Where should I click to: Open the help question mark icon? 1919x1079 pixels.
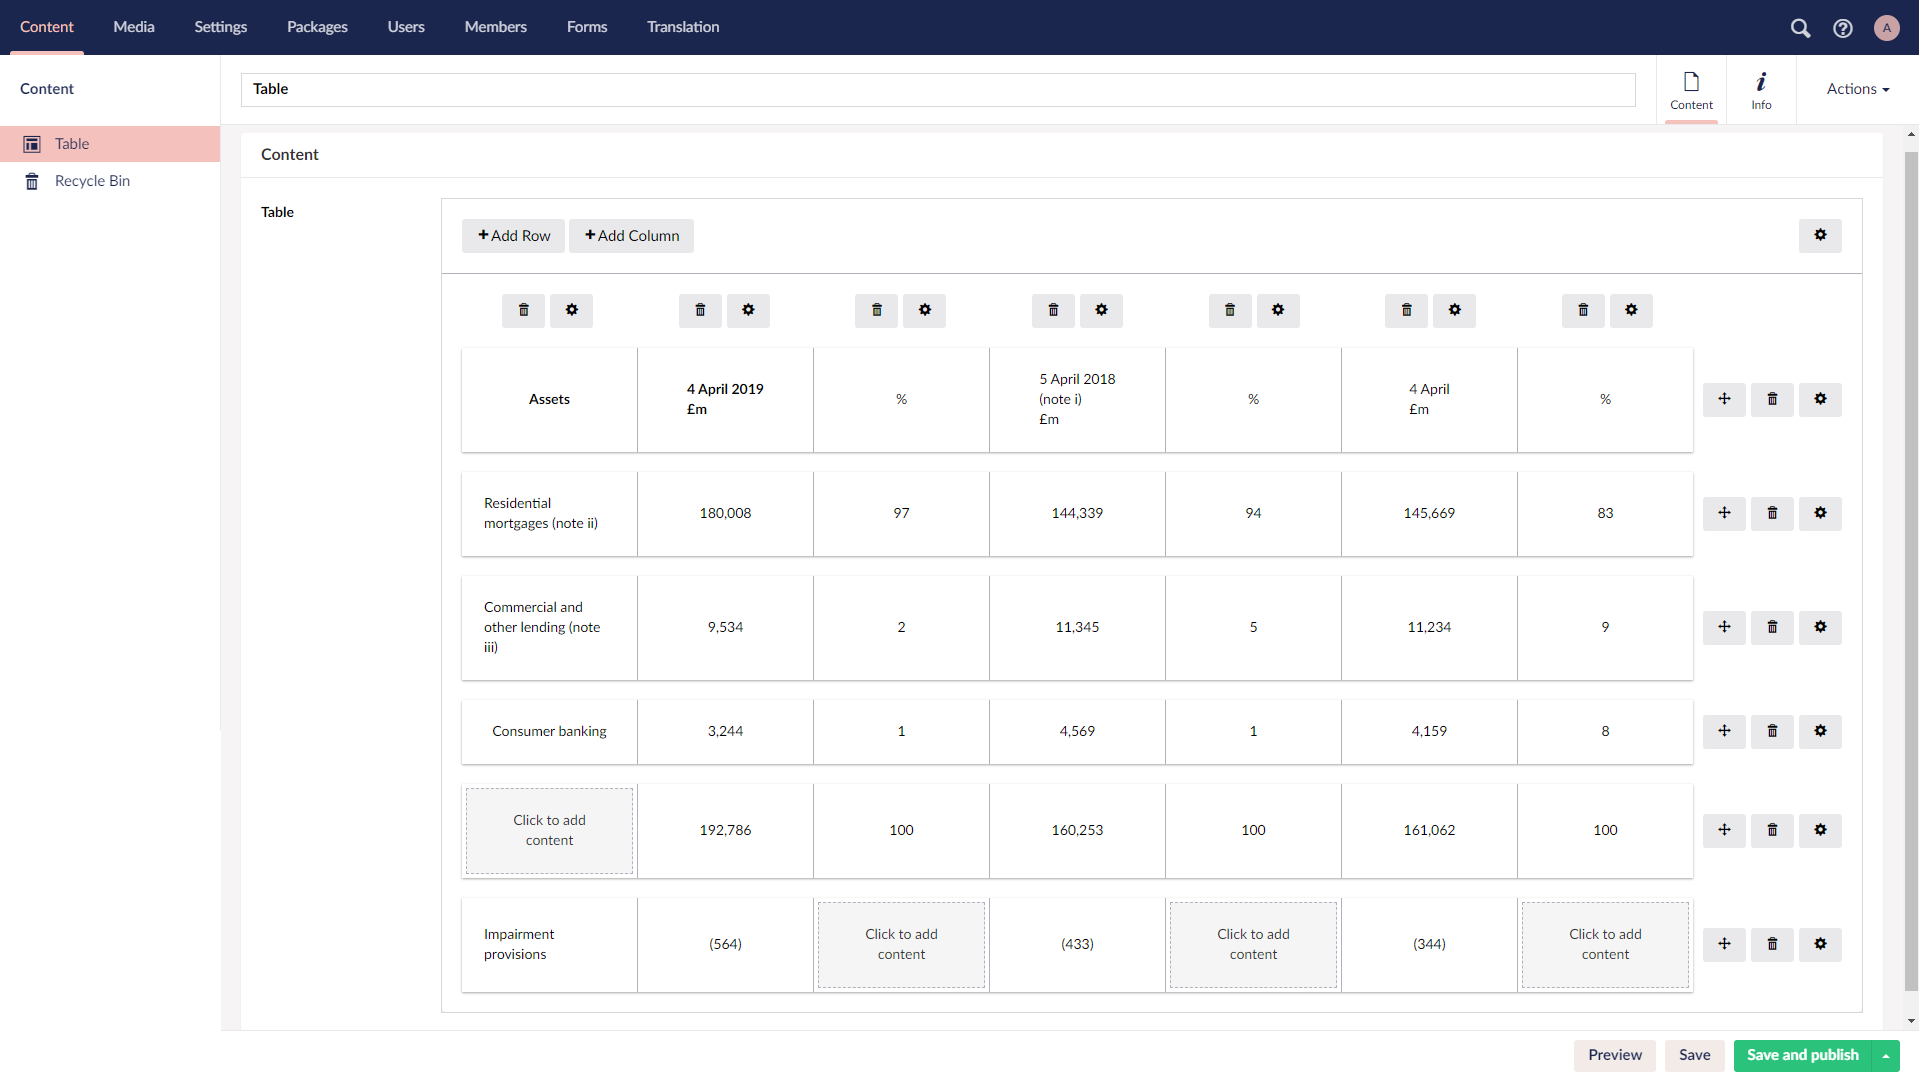[1843, 28]
